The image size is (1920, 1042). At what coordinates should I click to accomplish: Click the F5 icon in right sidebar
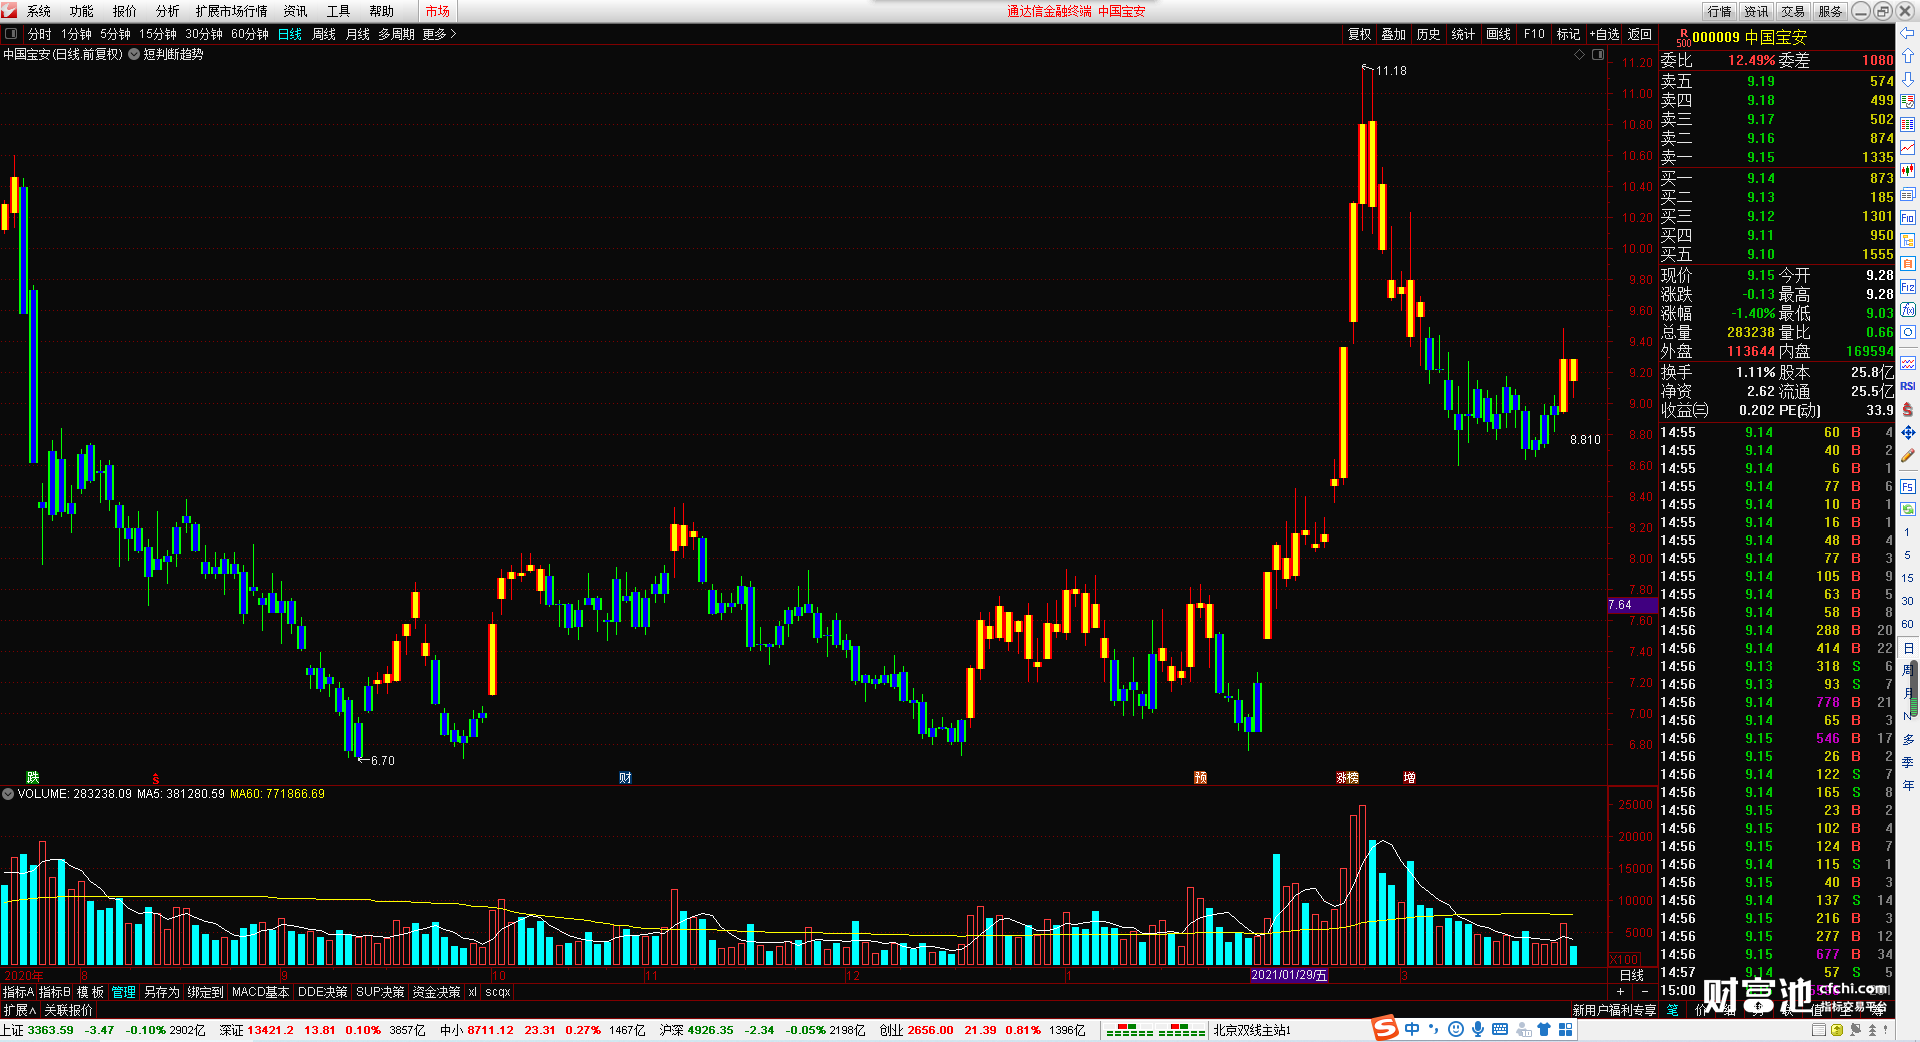coord(1908,486)
